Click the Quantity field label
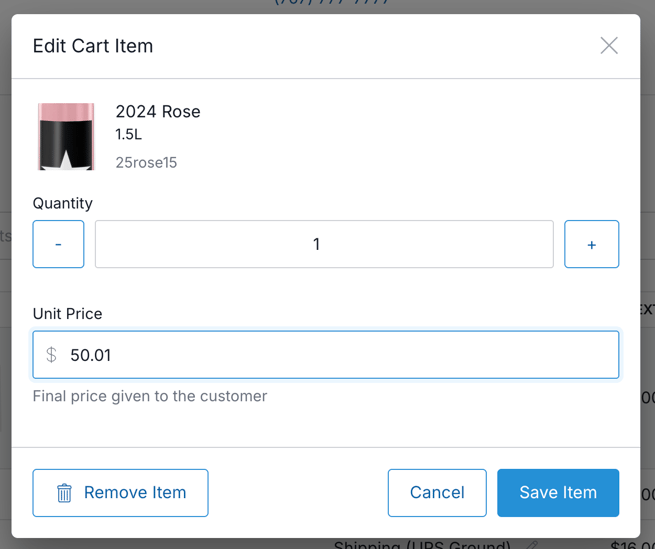This screenshot has height=549, width=655. 63,203
